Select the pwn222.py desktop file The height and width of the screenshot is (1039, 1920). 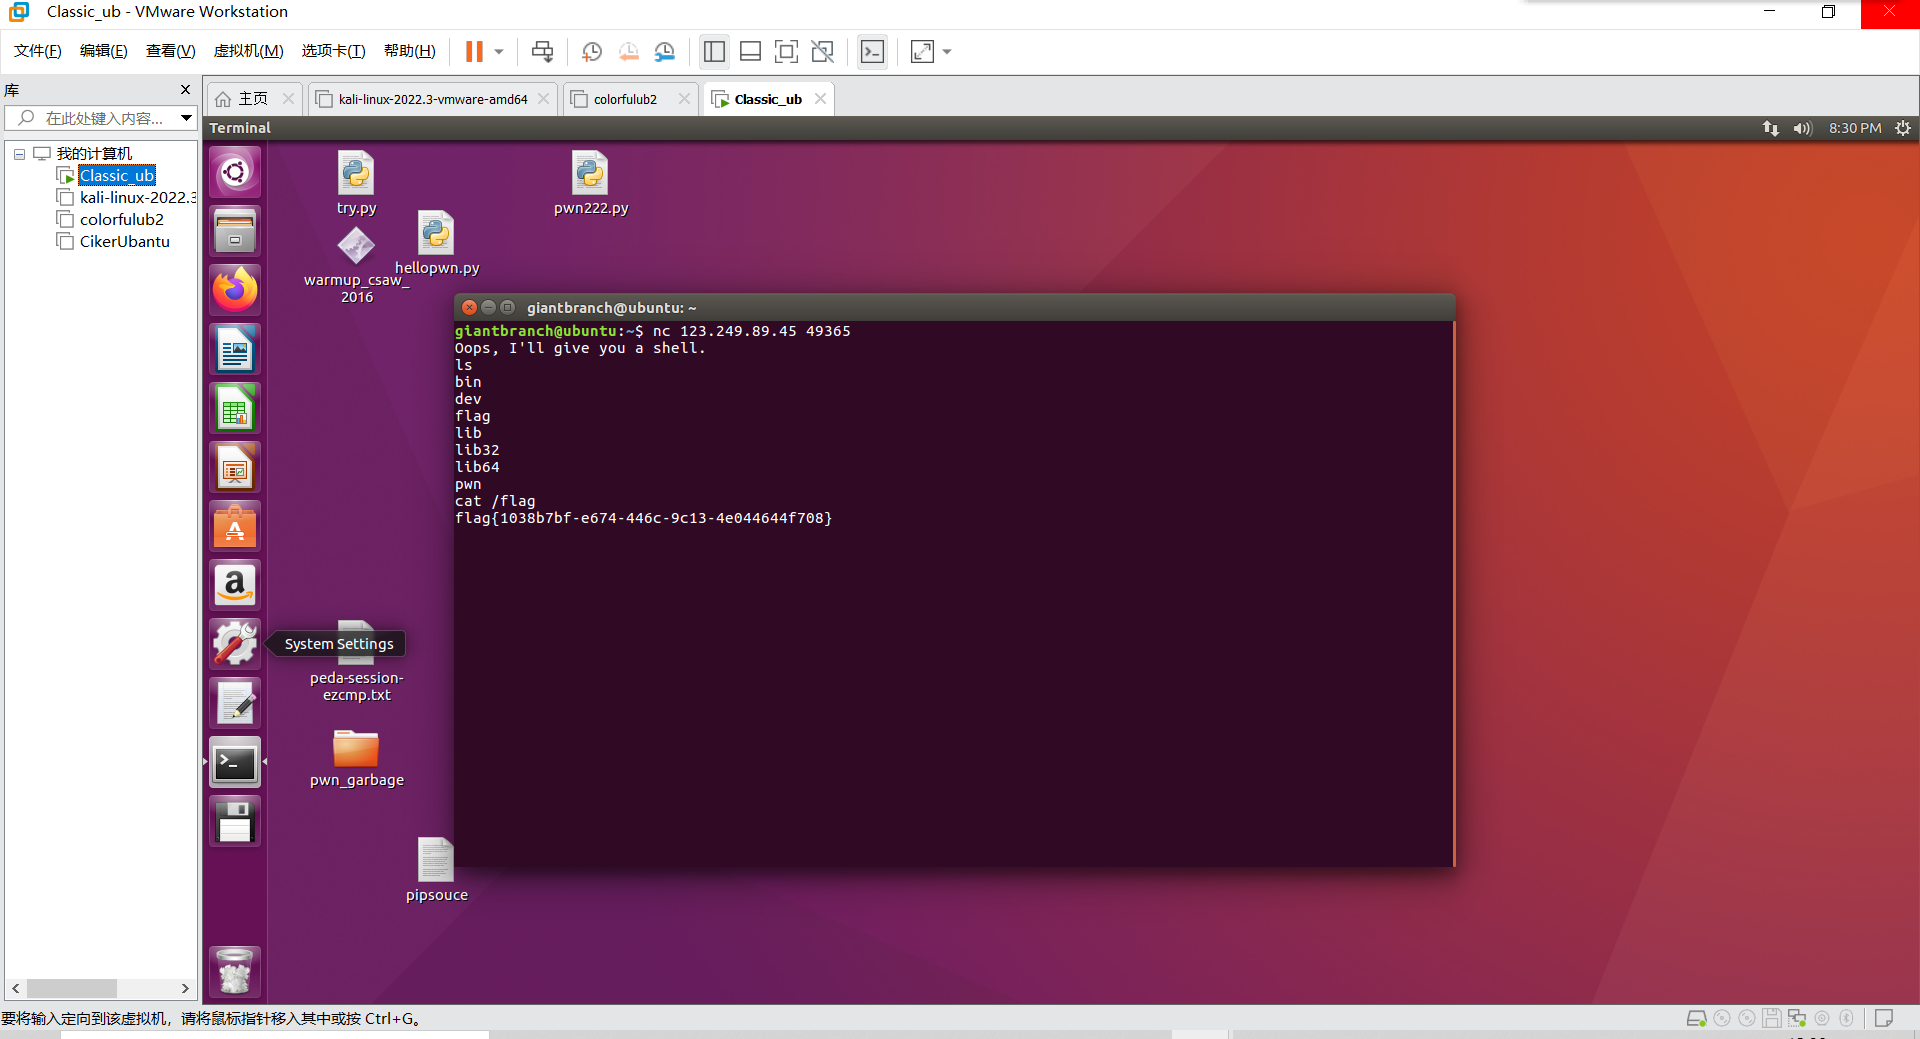pyautogui.click(x=590, y=183)
